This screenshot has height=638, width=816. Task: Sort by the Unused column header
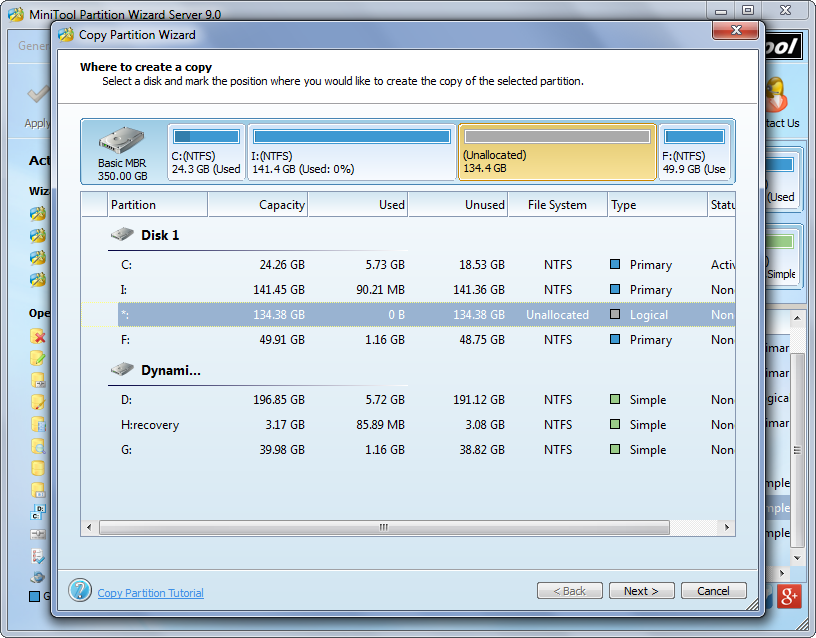tap(458, 205)
